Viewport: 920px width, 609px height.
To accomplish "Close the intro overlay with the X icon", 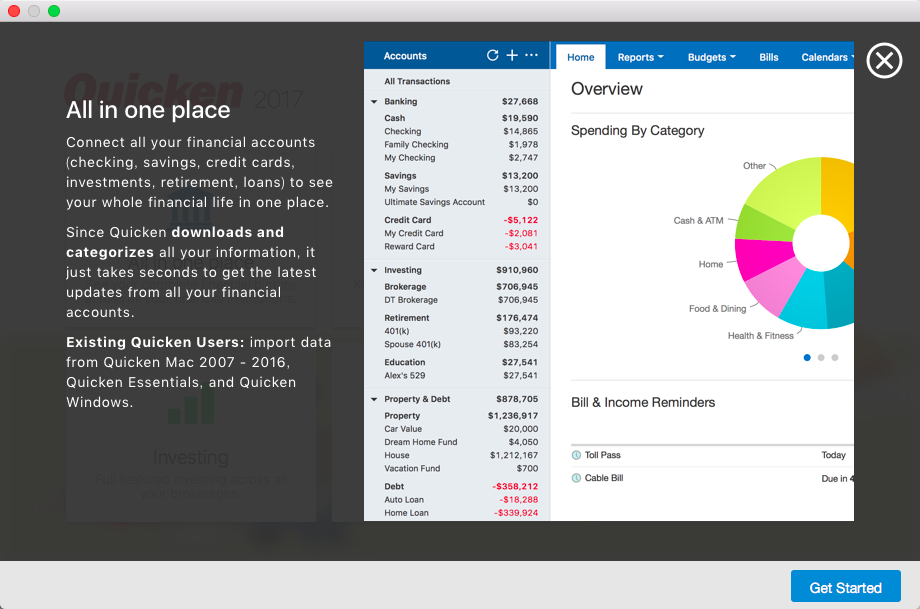I will point(884,60).
